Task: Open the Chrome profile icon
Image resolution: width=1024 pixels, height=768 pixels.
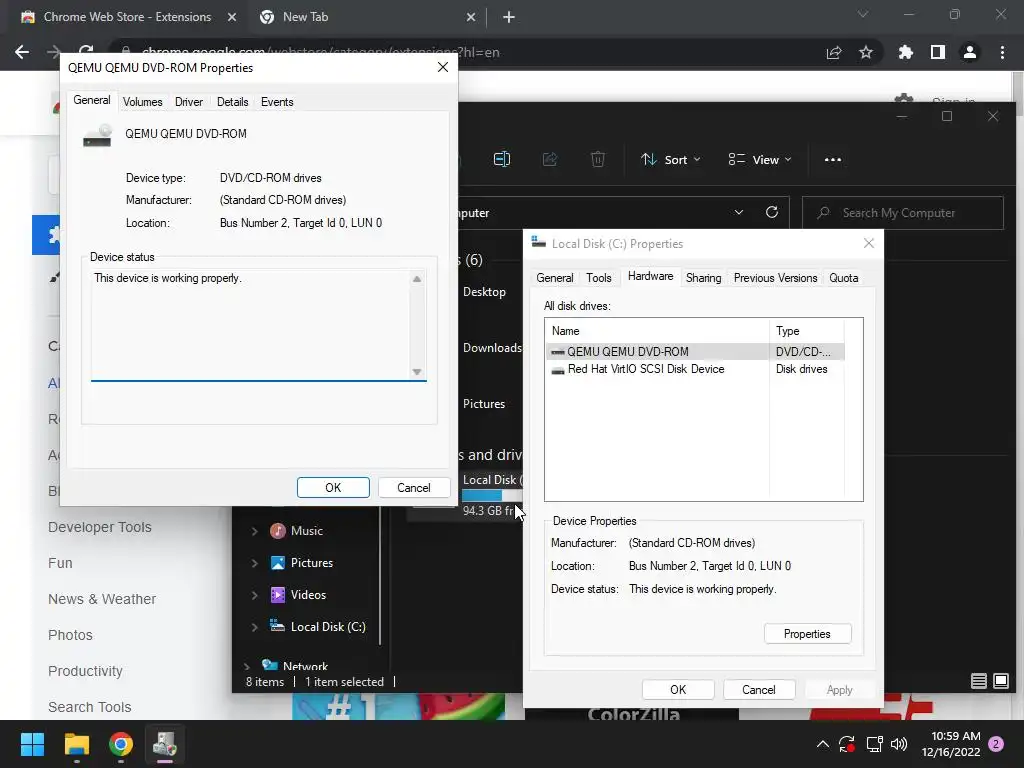Action: tap(970, 52)
